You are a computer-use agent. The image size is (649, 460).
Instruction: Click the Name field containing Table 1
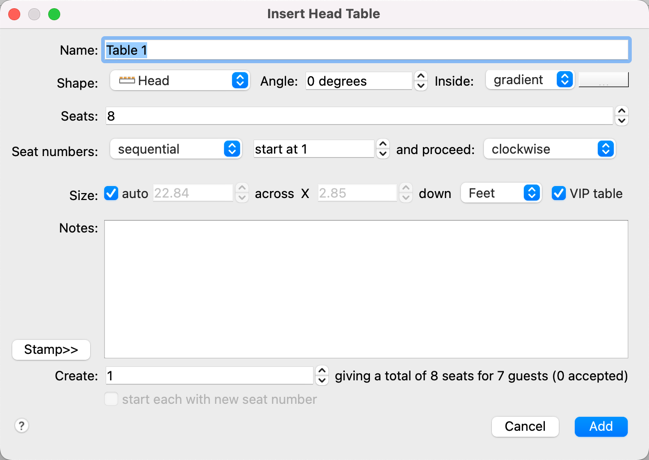coord(366,50)
